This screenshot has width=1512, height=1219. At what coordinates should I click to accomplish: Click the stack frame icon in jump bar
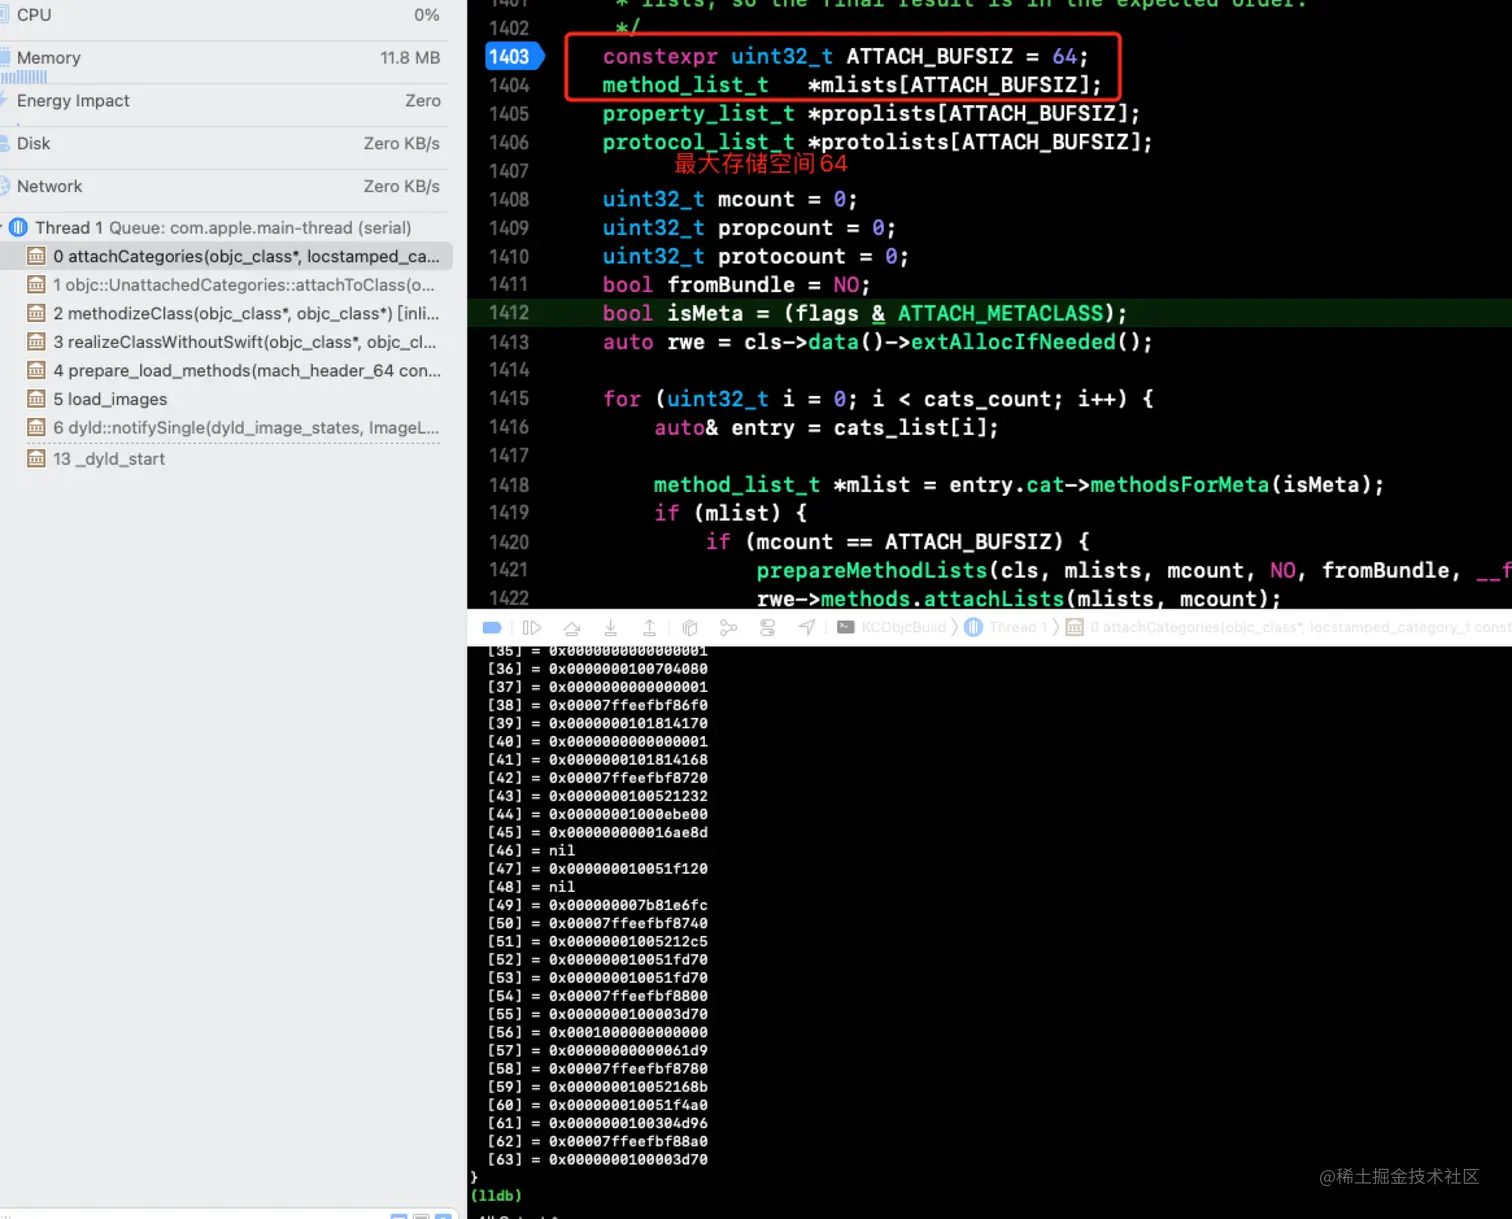click(1075, 627)
